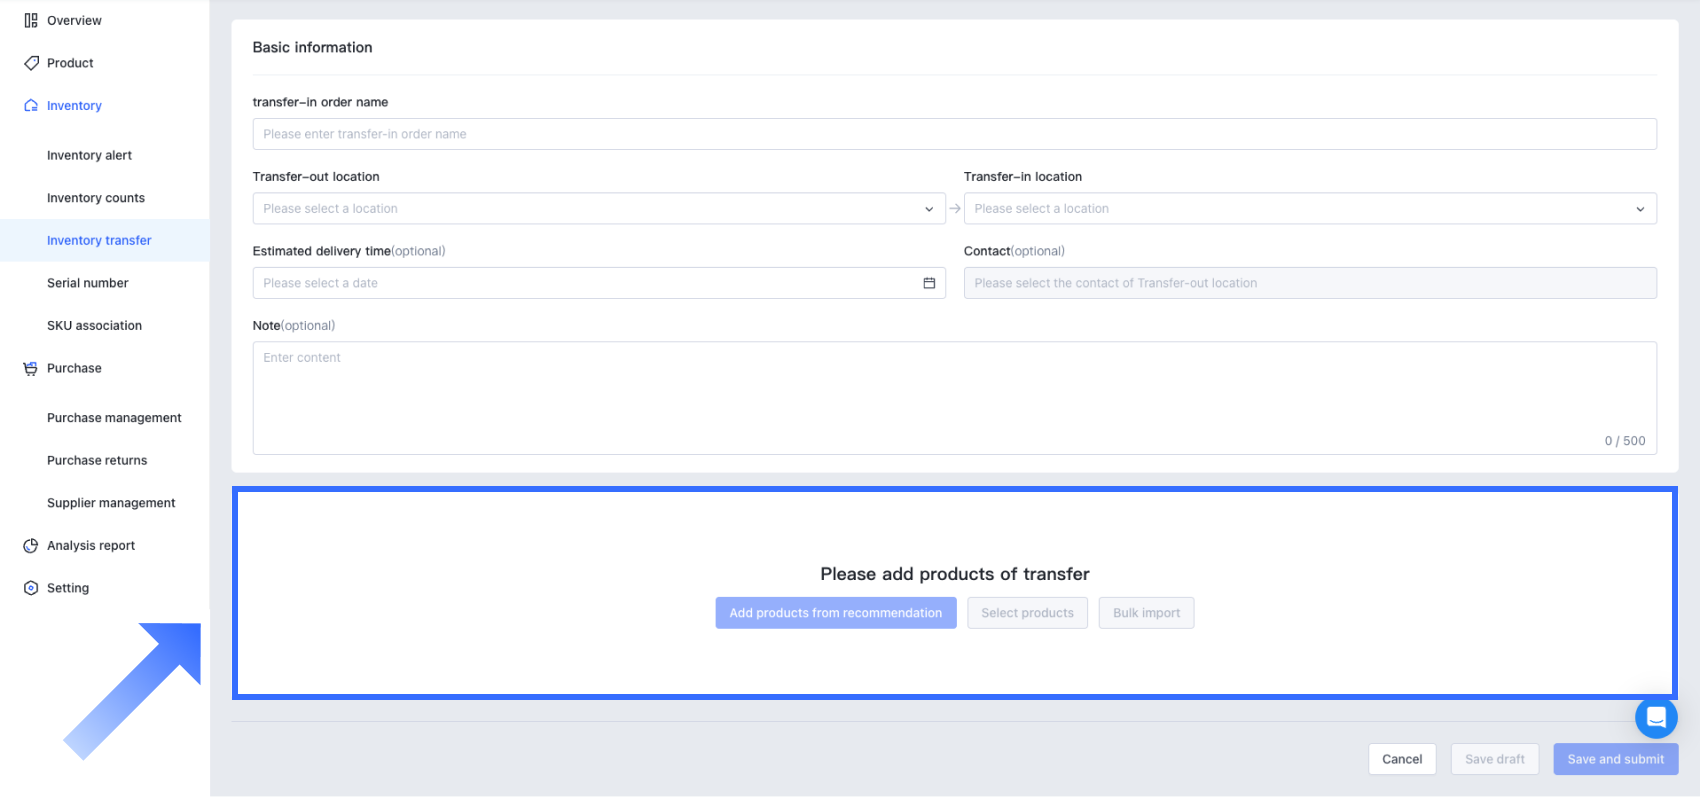Open Supplier management in sidebar
1700x797 pixels.
click(x=111, y=503)
